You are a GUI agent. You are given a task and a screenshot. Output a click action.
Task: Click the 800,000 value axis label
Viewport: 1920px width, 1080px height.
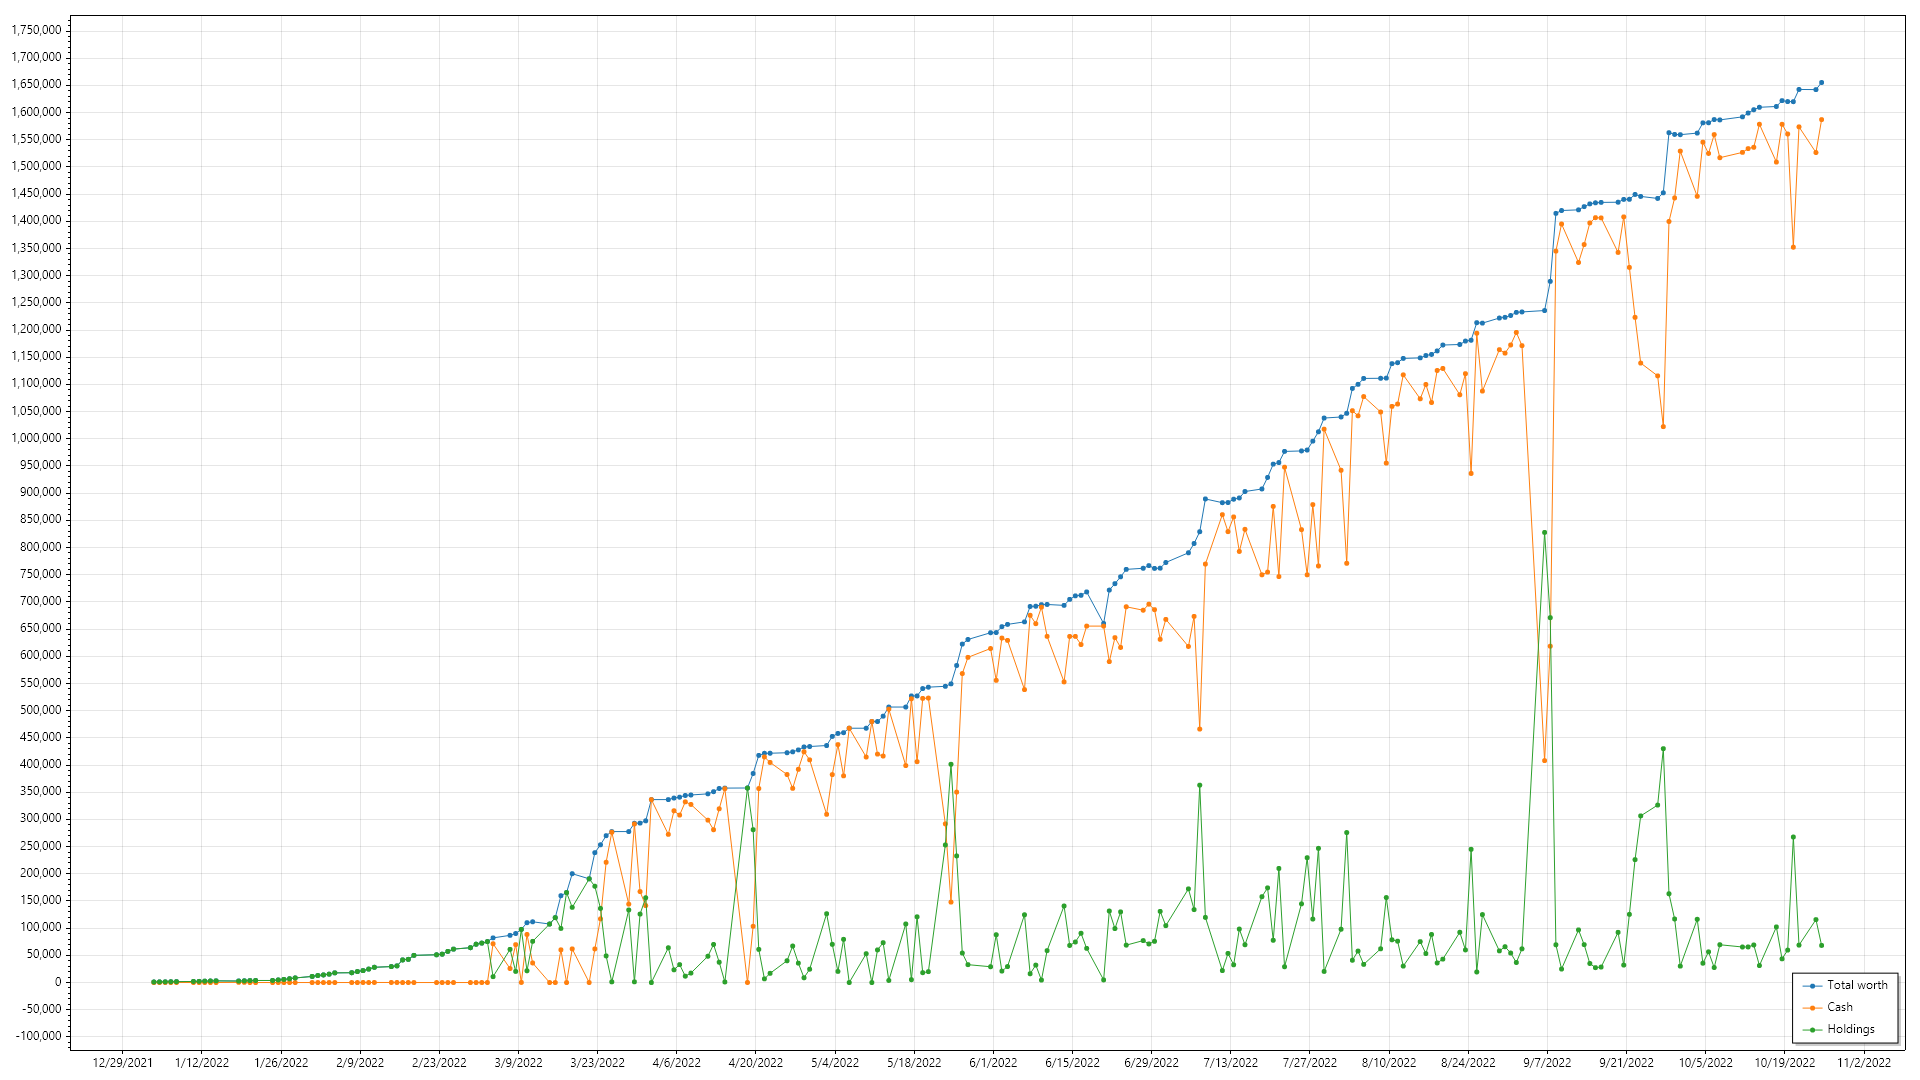(x=41, y=547)
